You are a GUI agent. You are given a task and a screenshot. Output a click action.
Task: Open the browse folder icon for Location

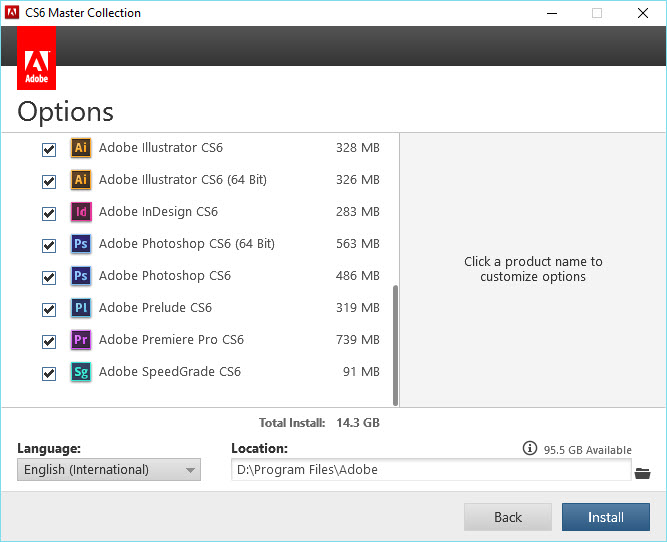pyautogui.click(x=642, y=473)
